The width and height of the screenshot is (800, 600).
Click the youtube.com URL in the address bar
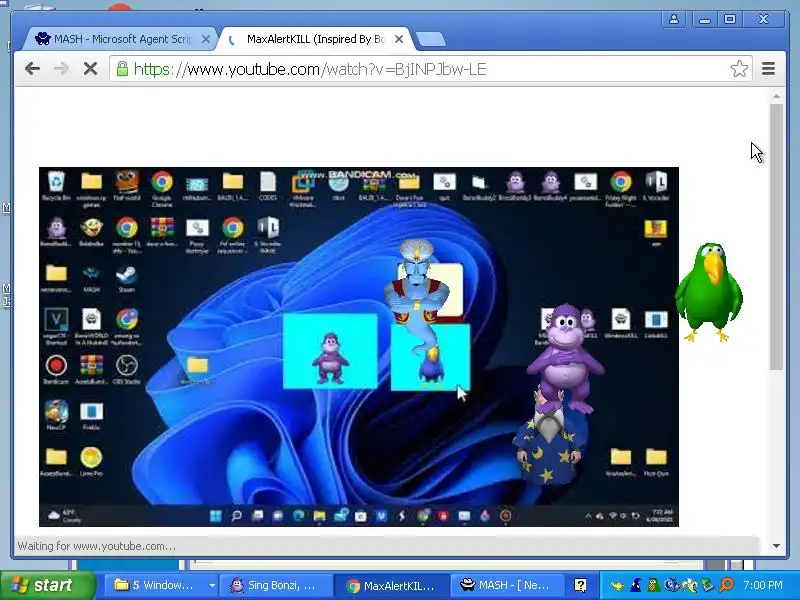[310, 69]
